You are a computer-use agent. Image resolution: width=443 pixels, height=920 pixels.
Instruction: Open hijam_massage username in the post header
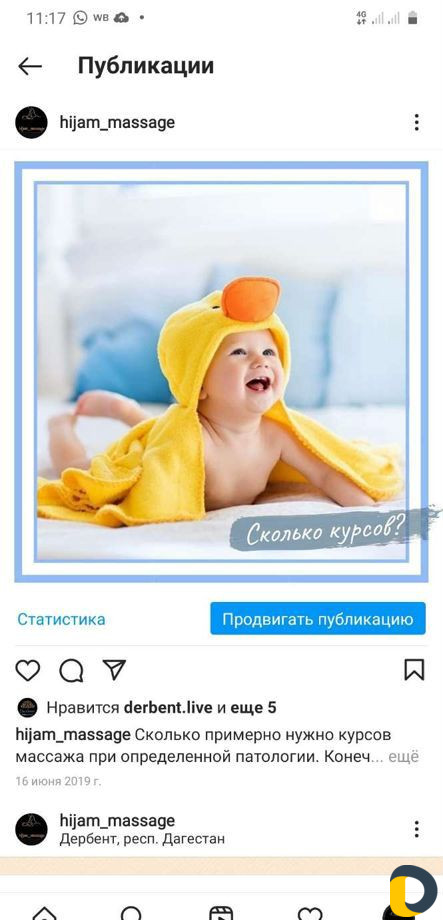click(x=117, y=123)
